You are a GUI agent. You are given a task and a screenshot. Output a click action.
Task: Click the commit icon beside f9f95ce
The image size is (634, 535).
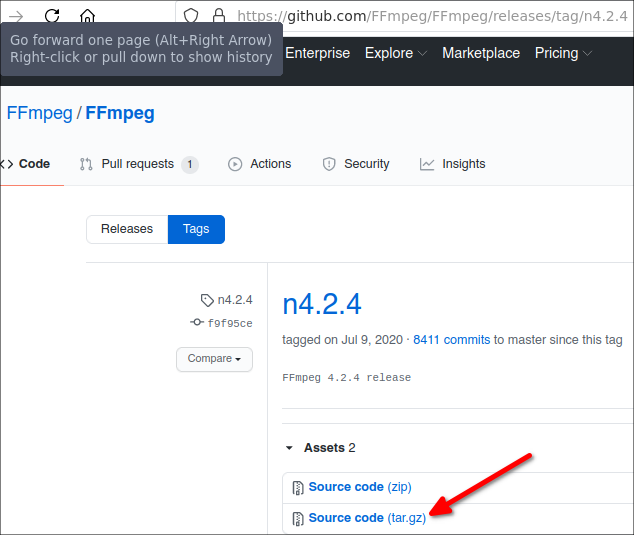pos(197,322)
